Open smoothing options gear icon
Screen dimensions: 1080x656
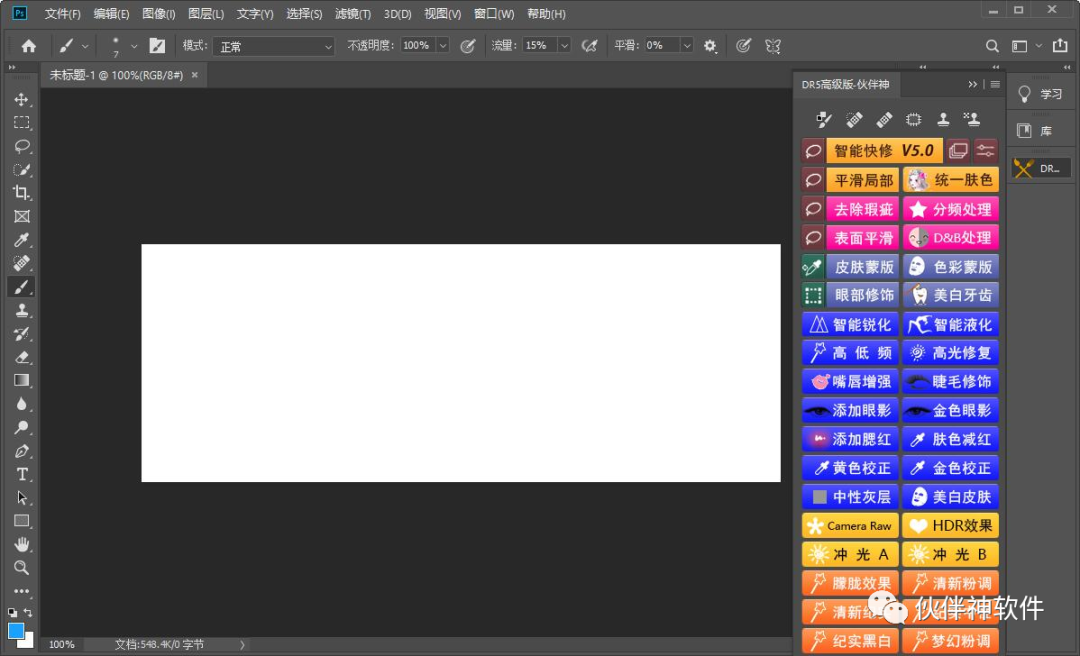click(710, 46)
